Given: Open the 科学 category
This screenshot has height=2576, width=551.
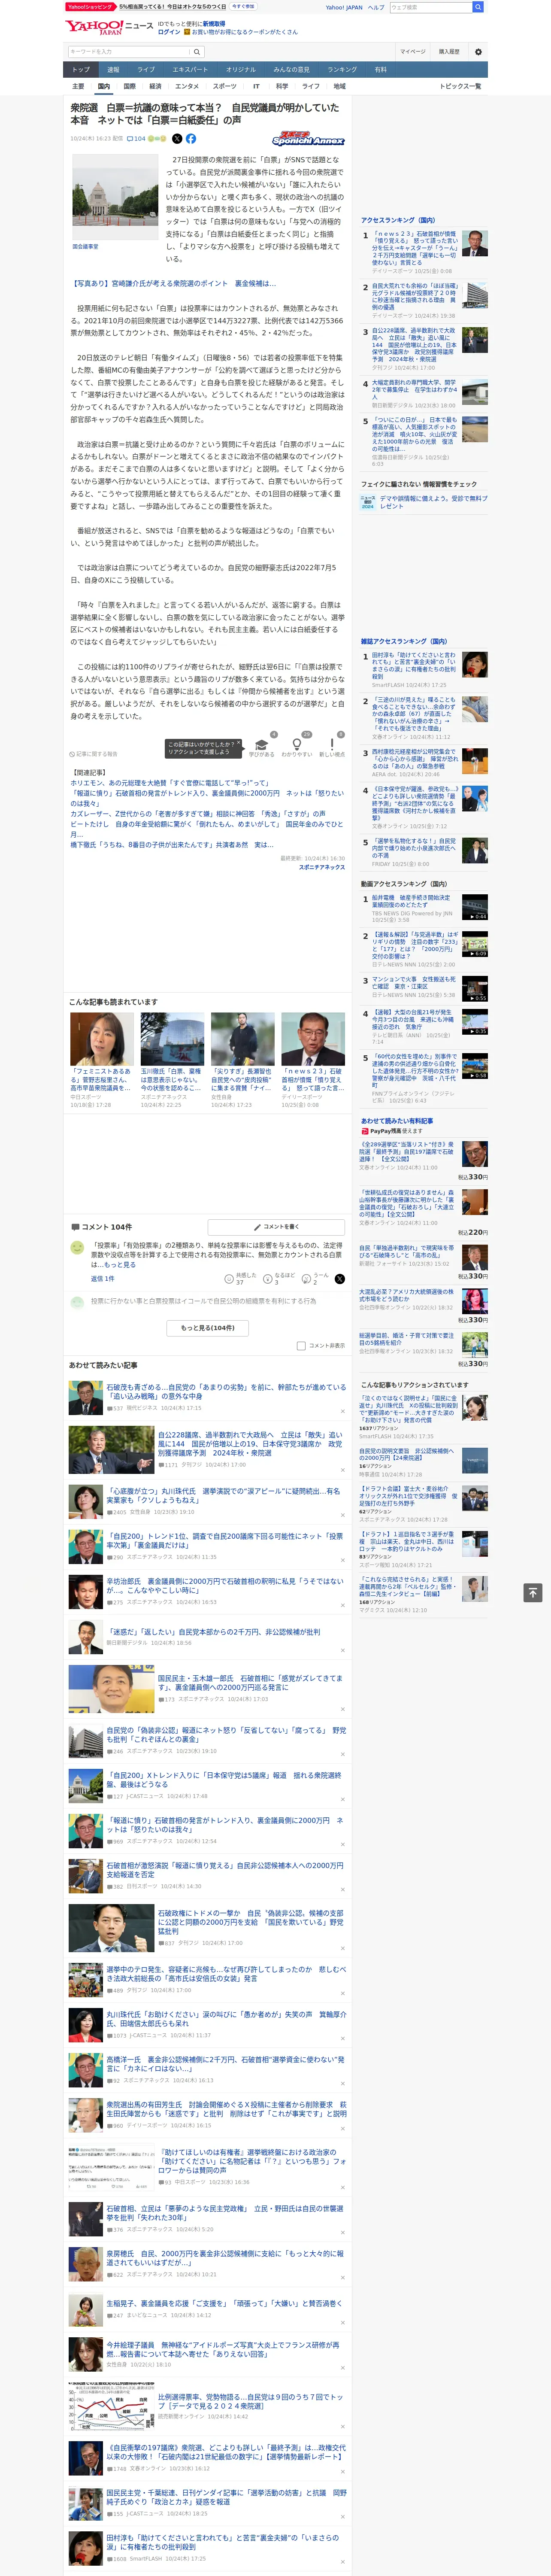Looking at the screenshot, I should pos(282,86).
